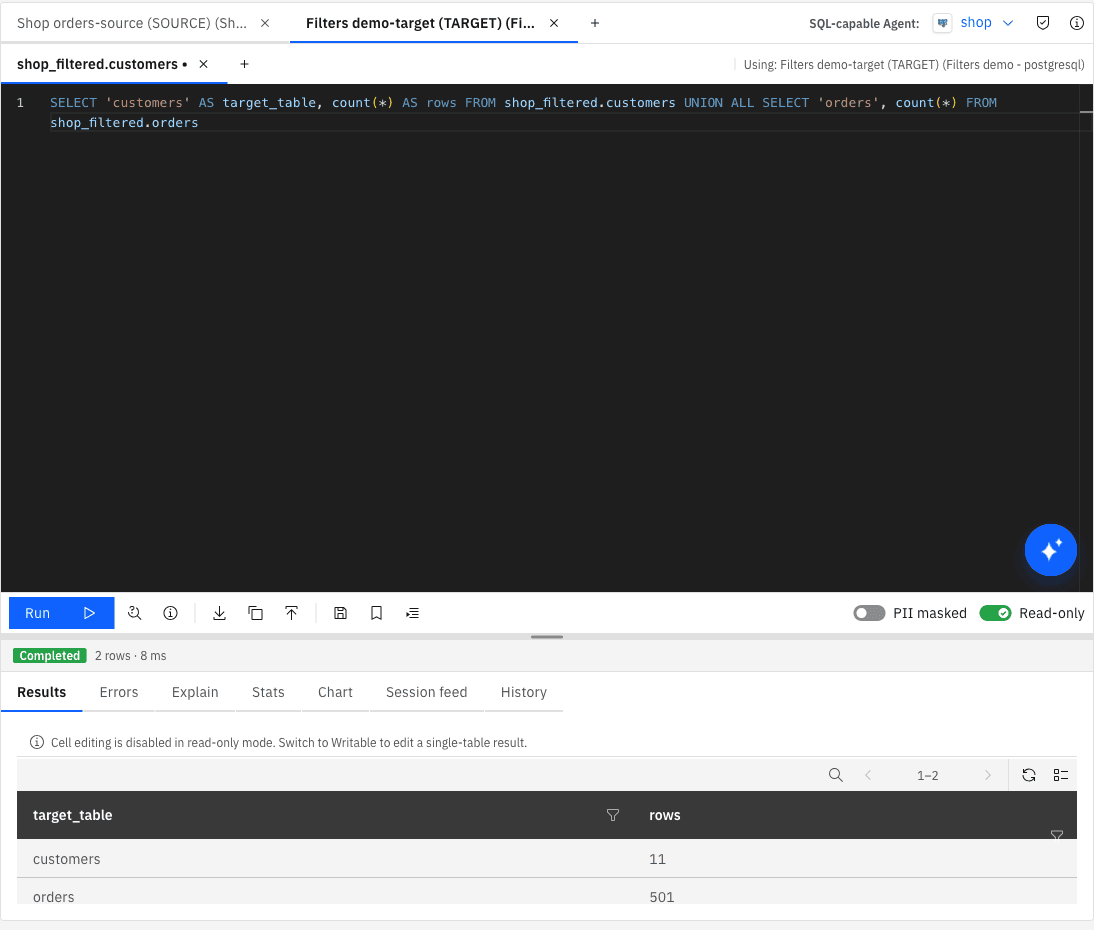Click the info icon beside Run toolbar
This screenshot has height=930, width=1094.
pos(170,613)
